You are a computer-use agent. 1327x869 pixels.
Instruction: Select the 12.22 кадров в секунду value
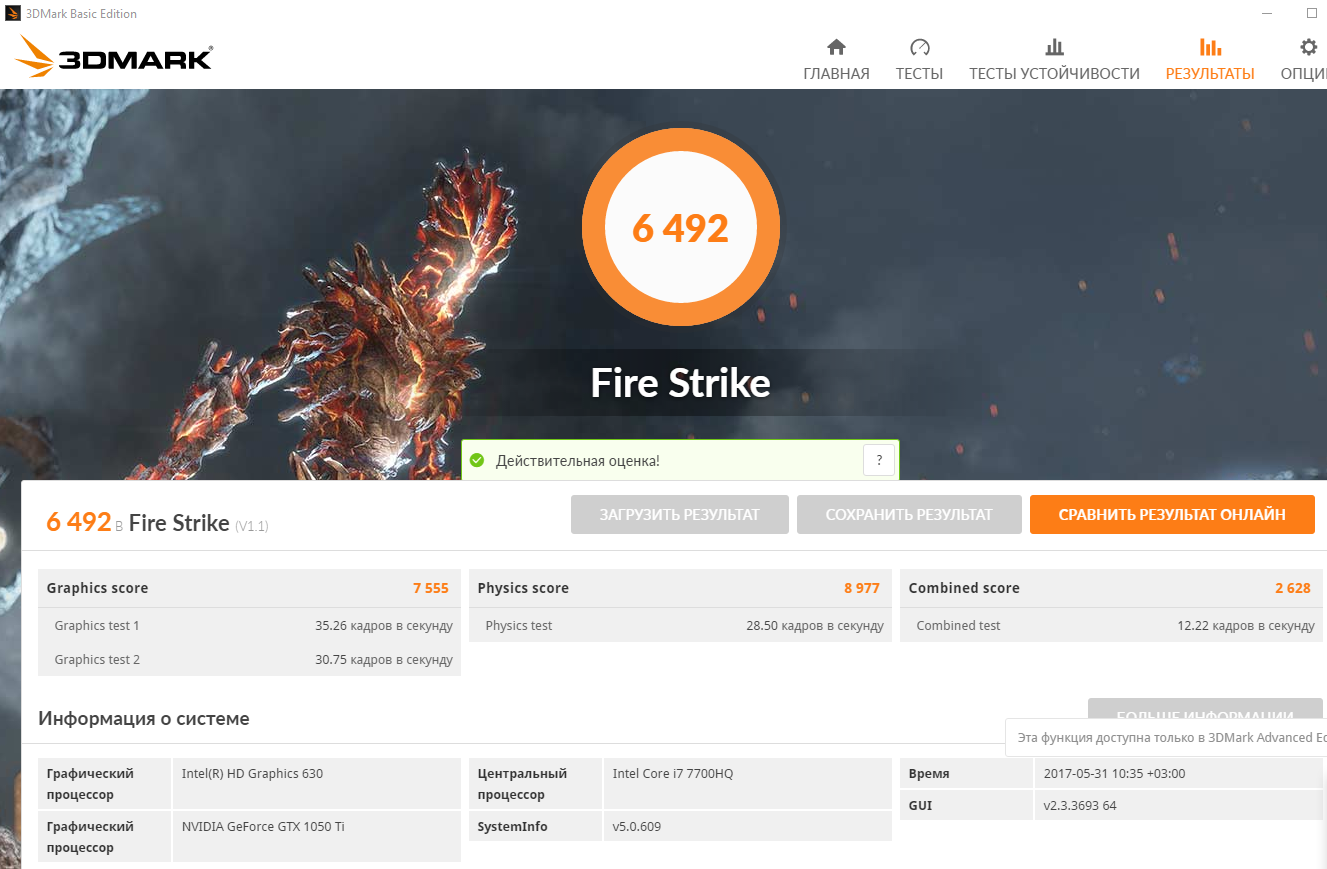pyautogui.click(x=1246, y=626)
